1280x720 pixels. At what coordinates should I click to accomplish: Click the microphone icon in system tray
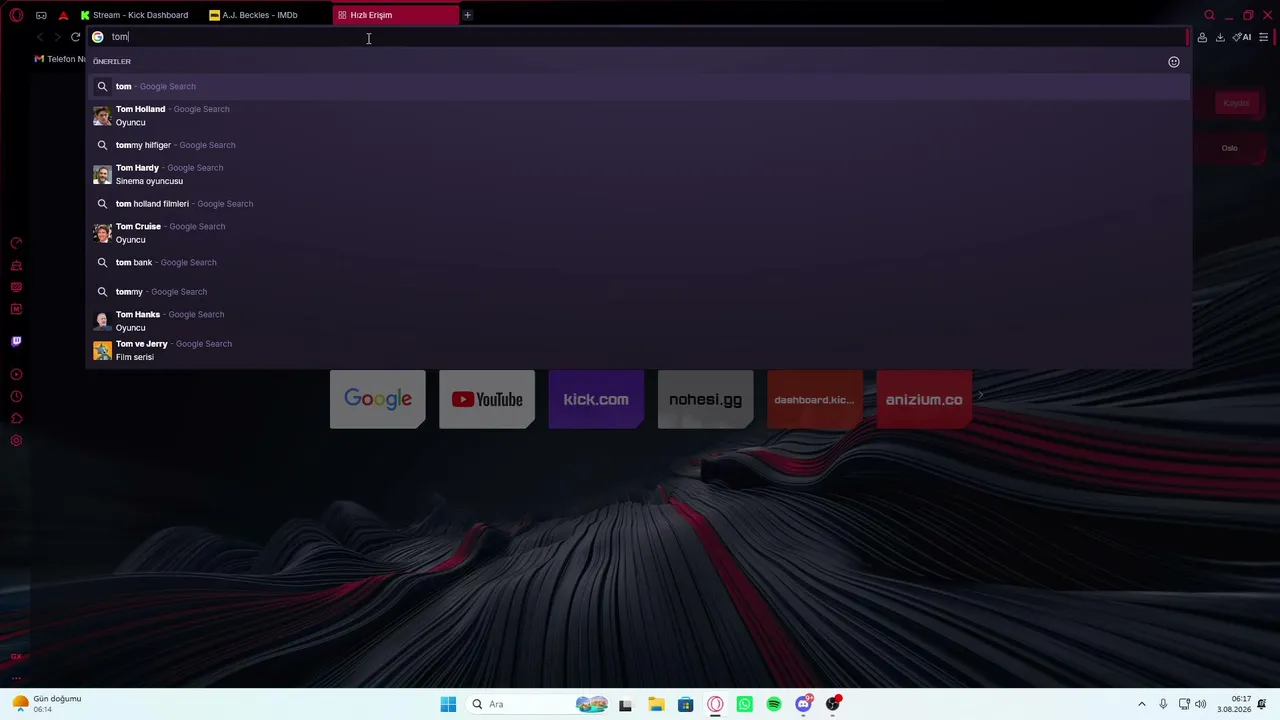coord(1163,704)
